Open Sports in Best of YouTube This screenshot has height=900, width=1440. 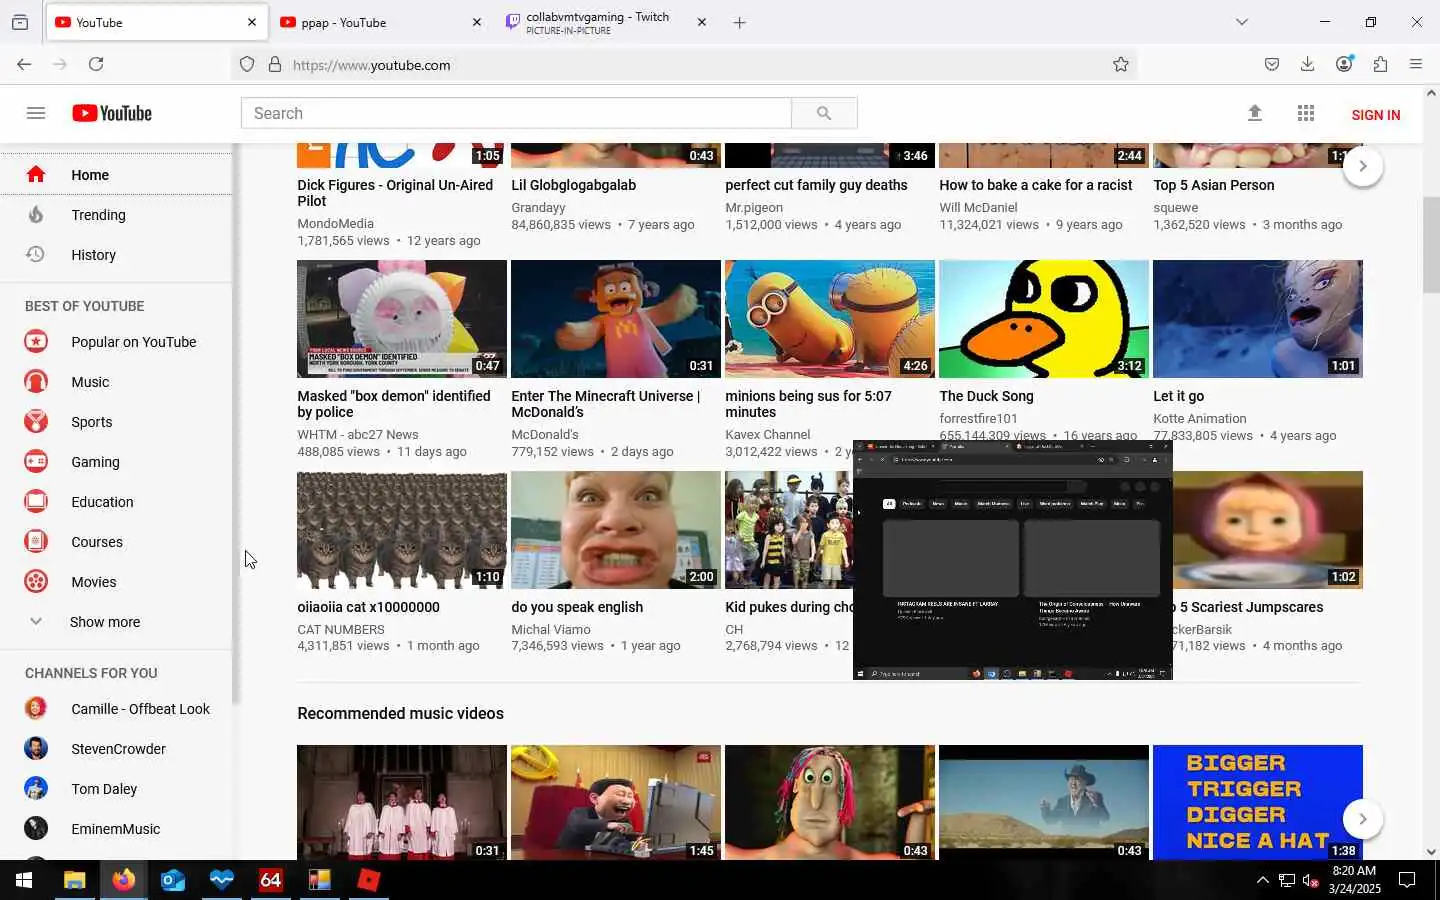click(x=115, y=422)
